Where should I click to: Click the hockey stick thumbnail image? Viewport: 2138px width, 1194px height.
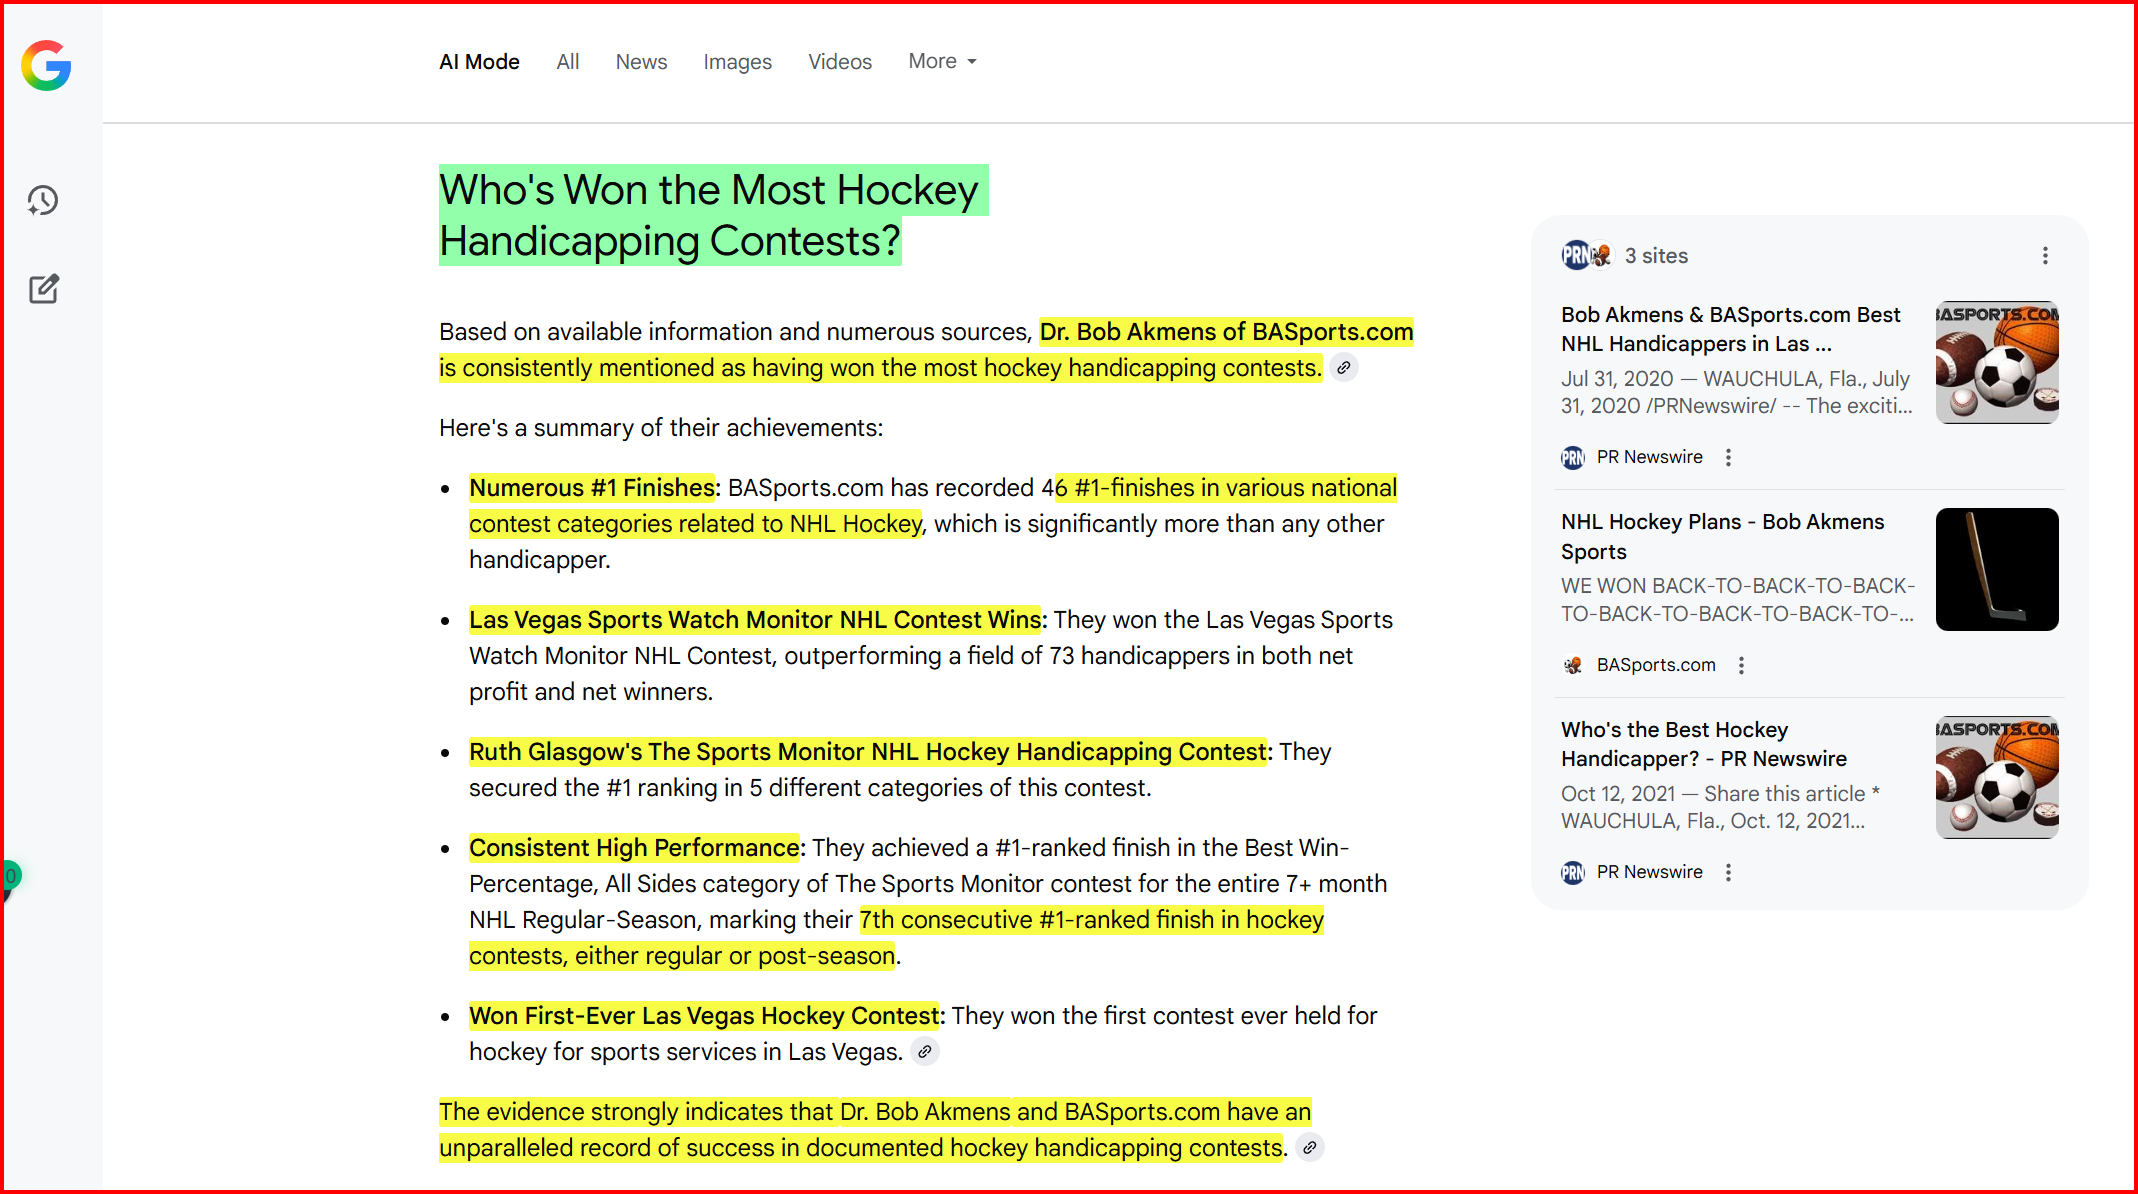[1996, 569]
